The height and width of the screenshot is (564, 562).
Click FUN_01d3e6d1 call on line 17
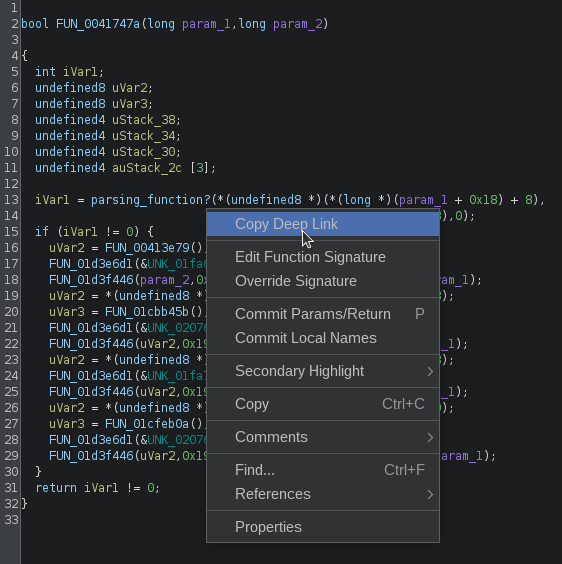pos(91,264)
